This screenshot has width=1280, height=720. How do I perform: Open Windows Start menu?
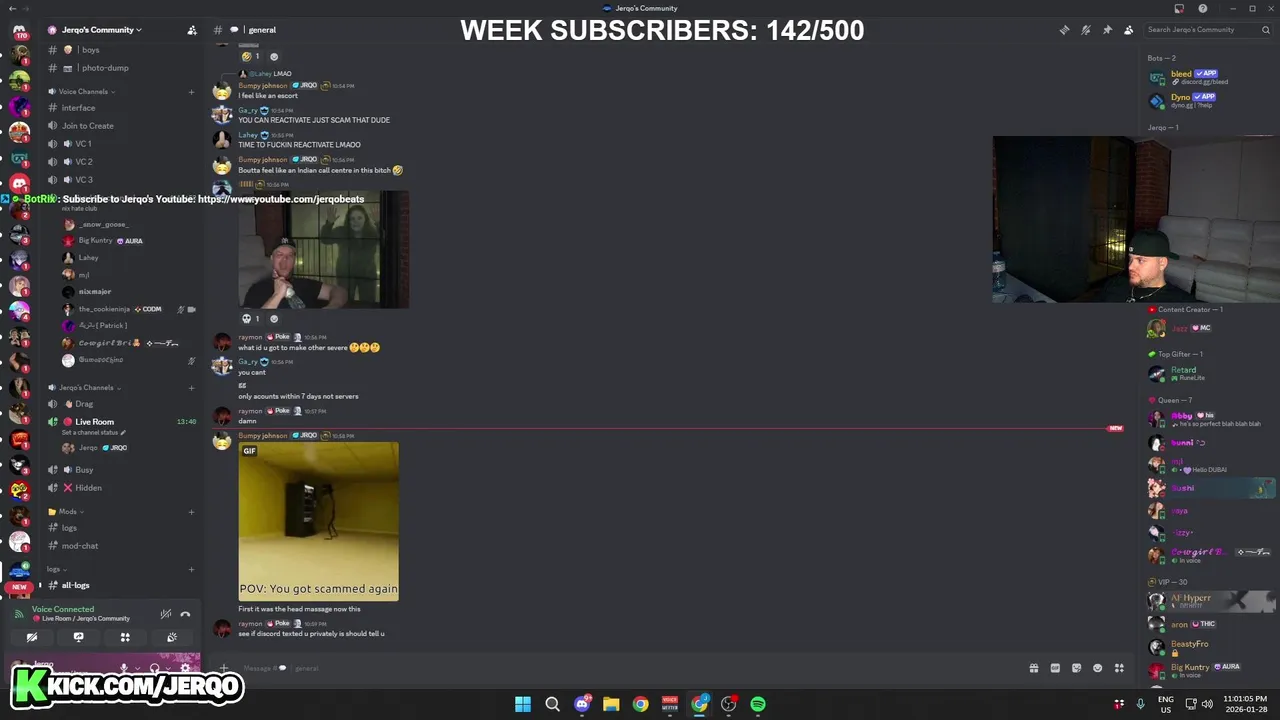(x=523, y=704)
